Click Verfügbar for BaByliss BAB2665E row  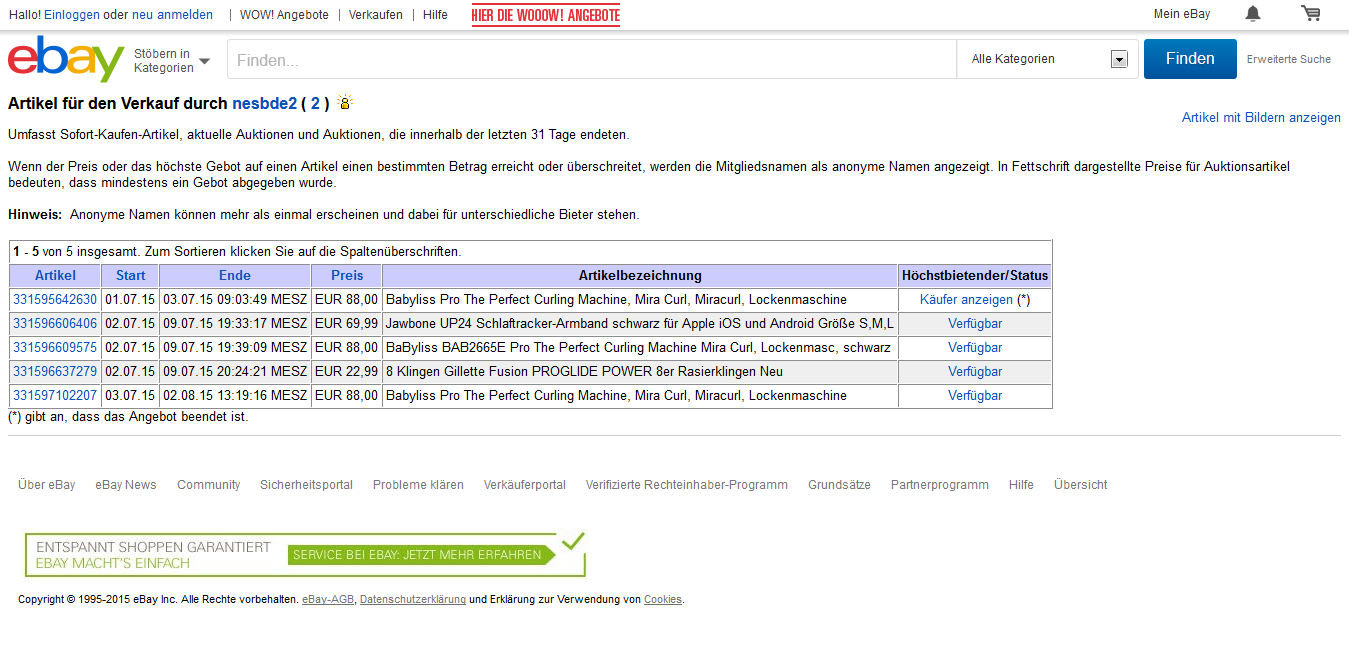point(975,348)
